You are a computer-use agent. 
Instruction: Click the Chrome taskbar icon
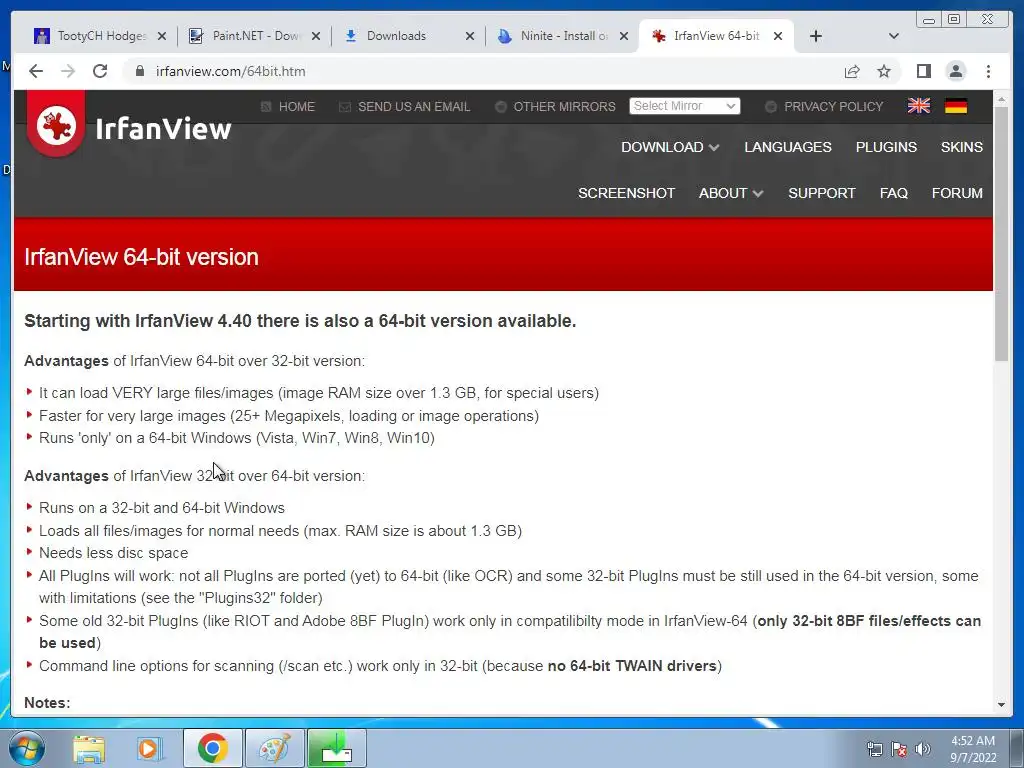pos(213,748)
